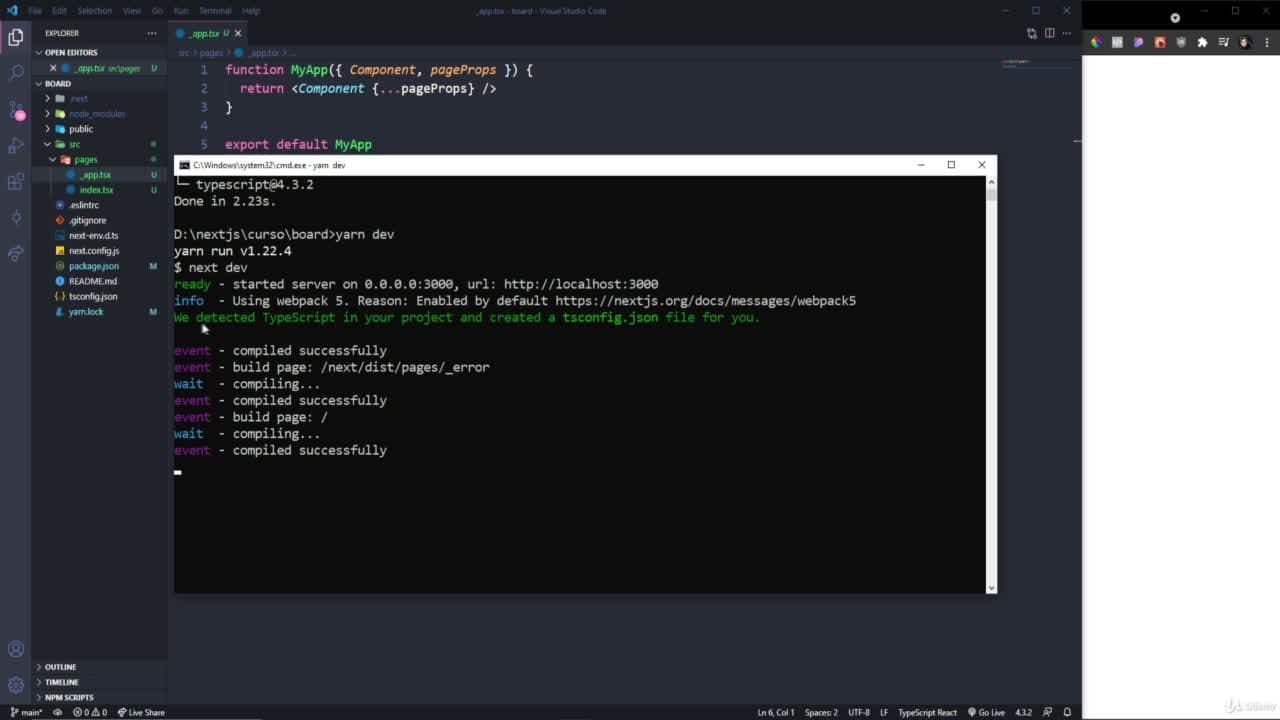Image resolution: width=1280 pixels, height=720 pixels.
Task: Open the Search view in activity bar
Action: tap(15, 73)
